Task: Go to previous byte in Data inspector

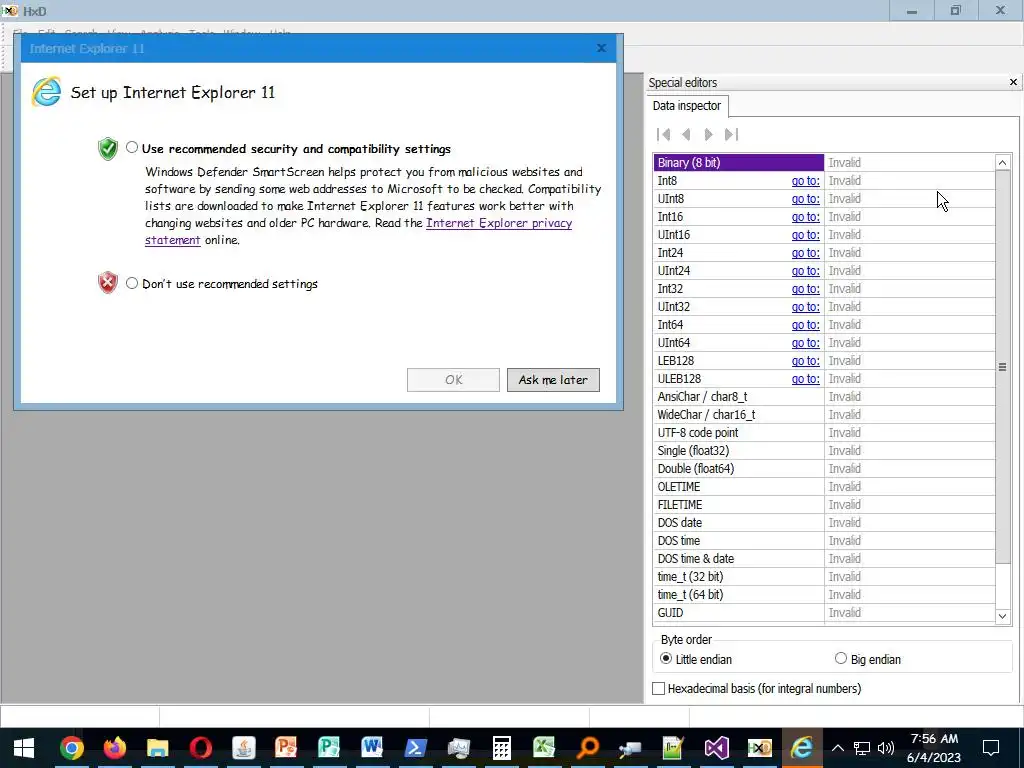Action: (x=686, y=135)
